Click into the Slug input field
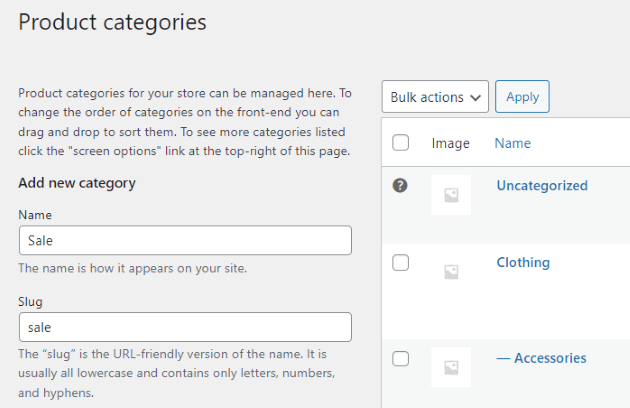 coord(185,327)
